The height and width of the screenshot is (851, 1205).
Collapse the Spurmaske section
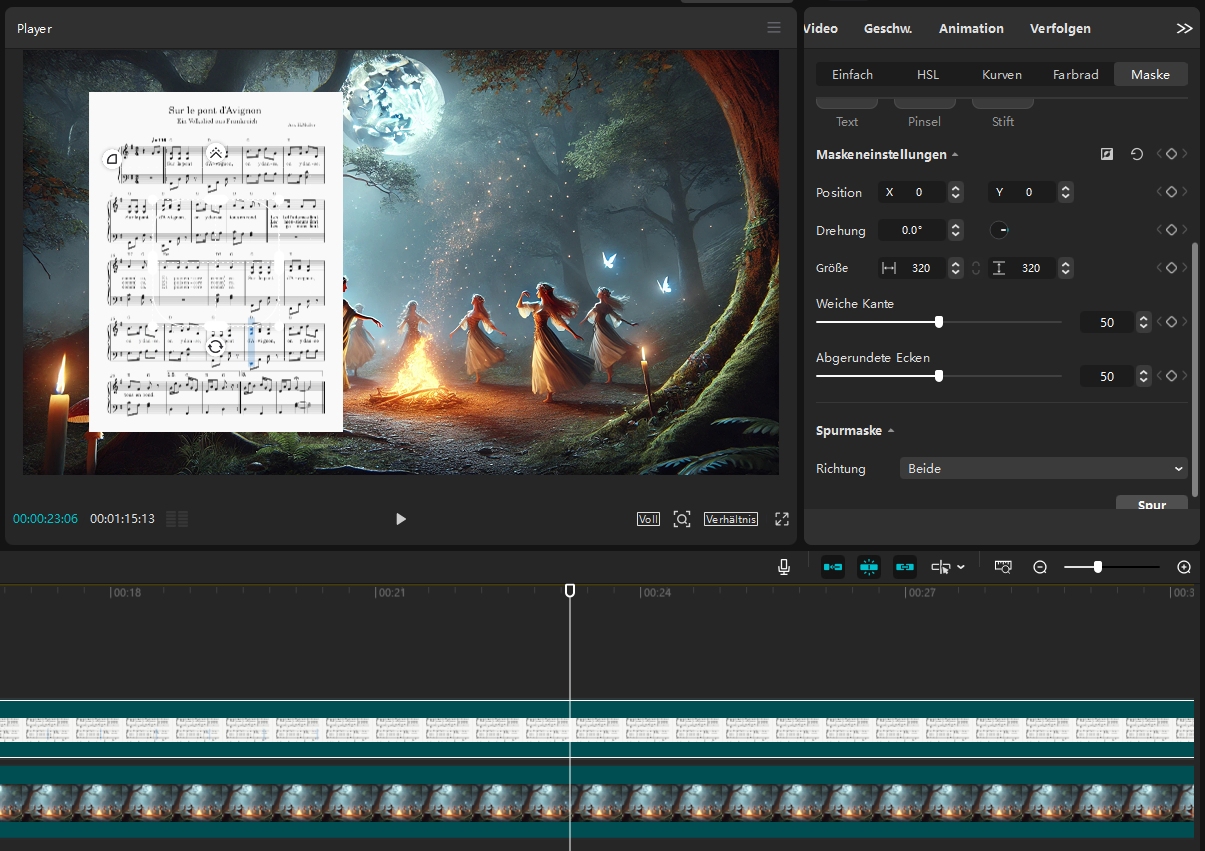pyautogui.click(x=891, y=431)
